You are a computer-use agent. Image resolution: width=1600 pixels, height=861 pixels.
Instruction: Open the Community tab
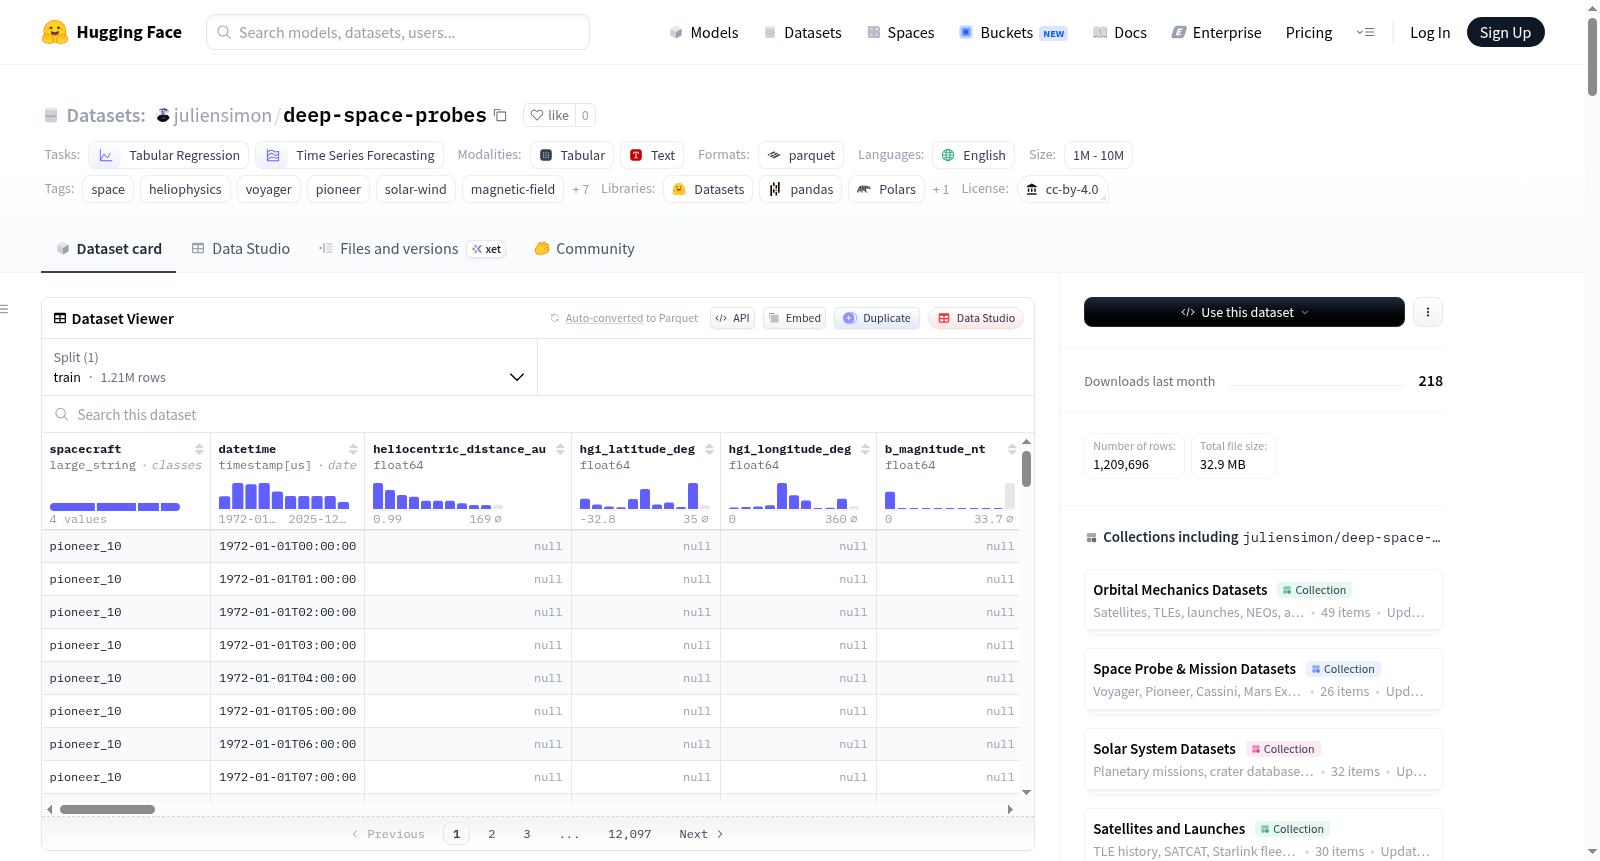(x=584, y=249)
